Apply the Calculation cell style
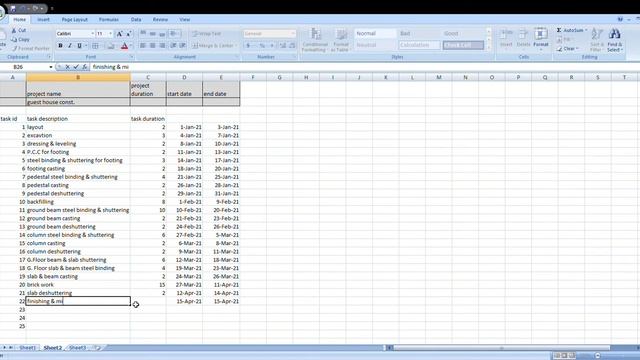Screen dimensions: 640x360 [419, 45]
